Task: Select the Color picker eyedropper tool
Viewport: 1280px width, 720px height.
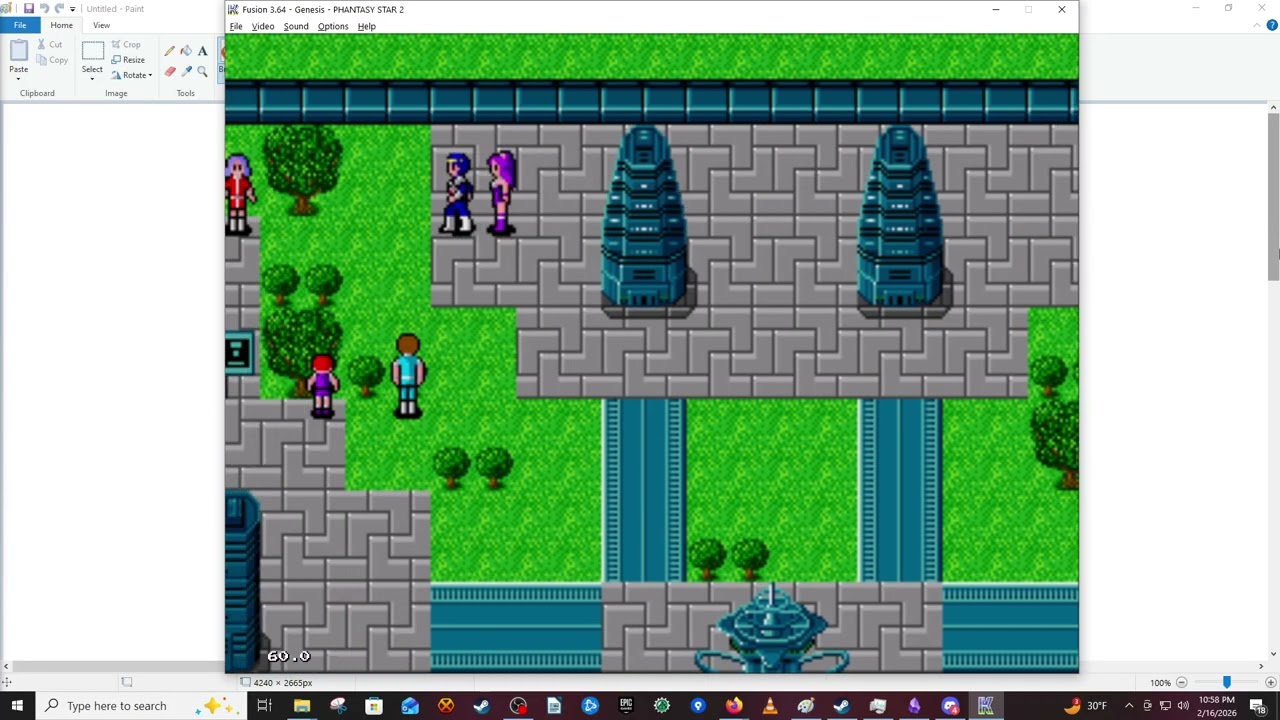Action: pyautogui.click(x=186, y=71)
